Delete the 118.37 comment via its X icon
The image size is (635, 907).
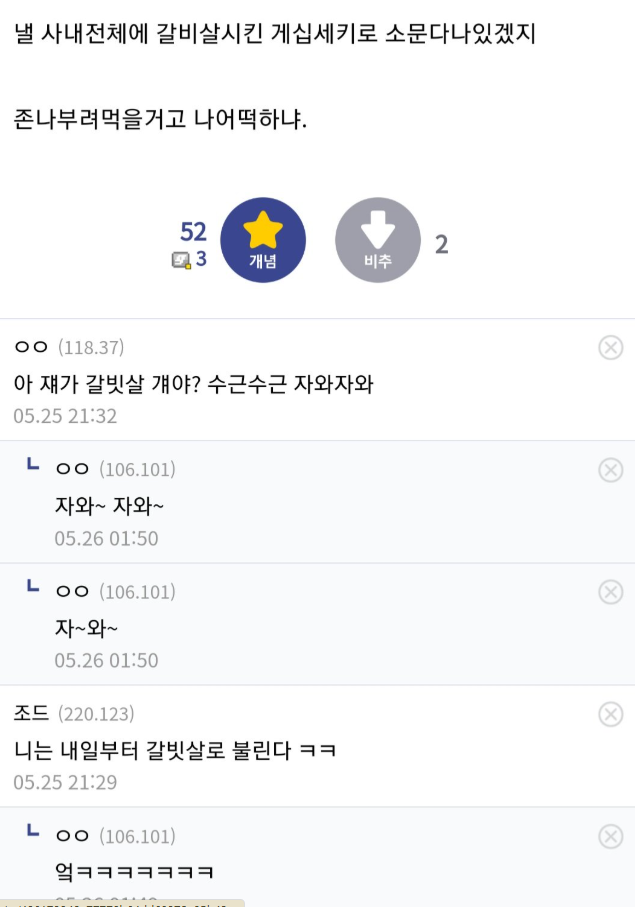coord(611,348)
